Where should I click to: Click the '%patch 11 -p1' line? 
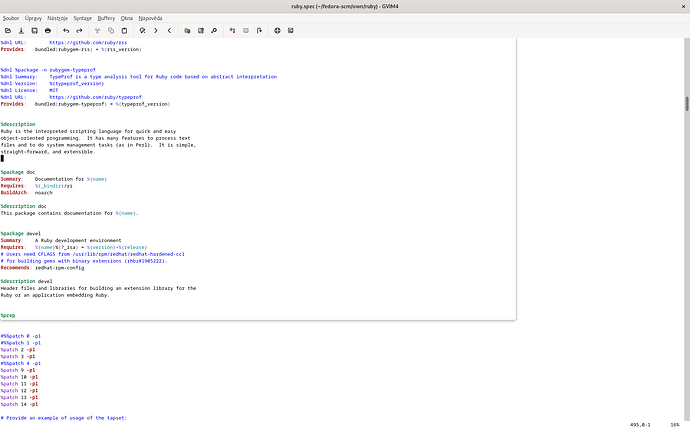coord(19,384)
